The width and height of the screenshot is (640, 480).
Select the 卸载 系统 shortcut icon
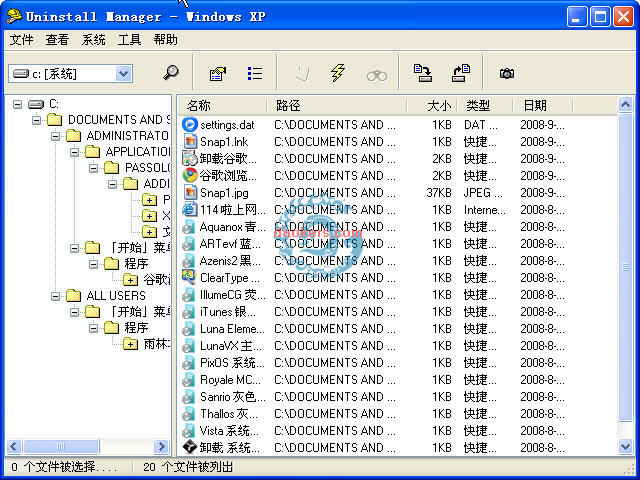pos(190,448)
